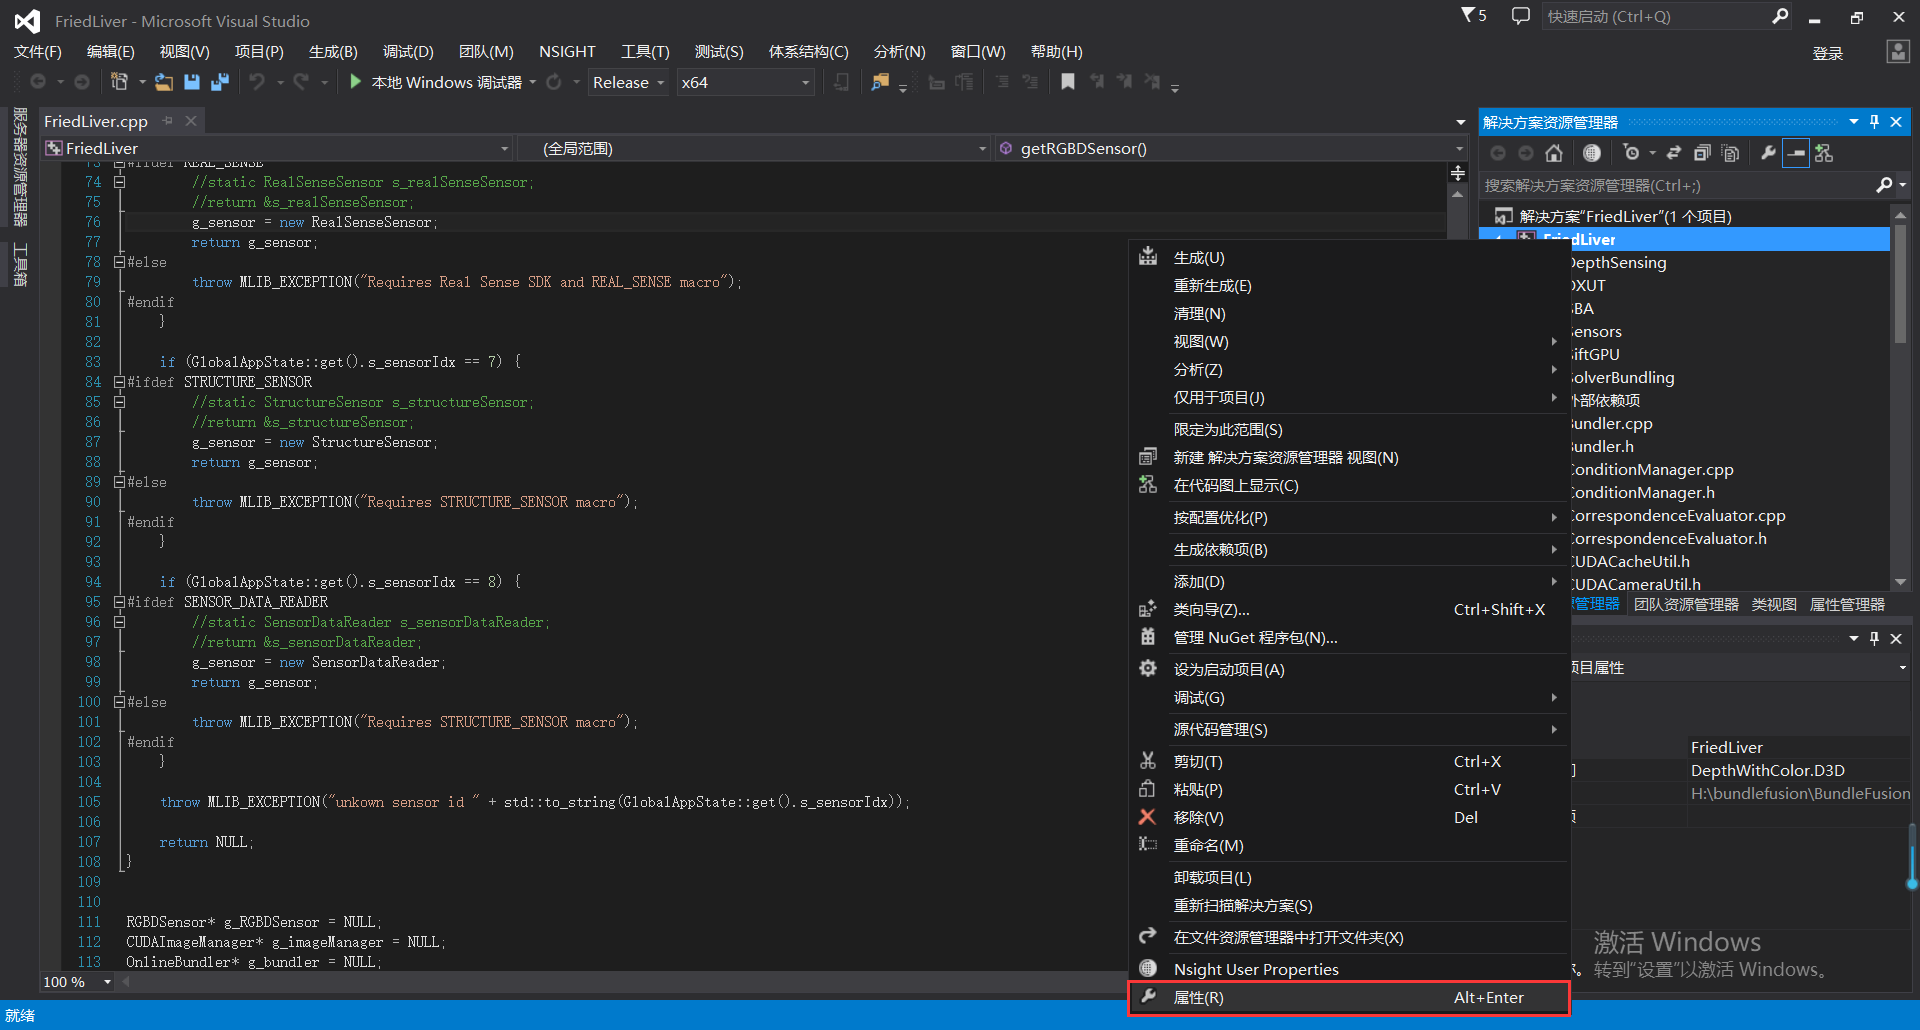
Task: Click the 登录 sign-in link
Action: (1827, 54)
